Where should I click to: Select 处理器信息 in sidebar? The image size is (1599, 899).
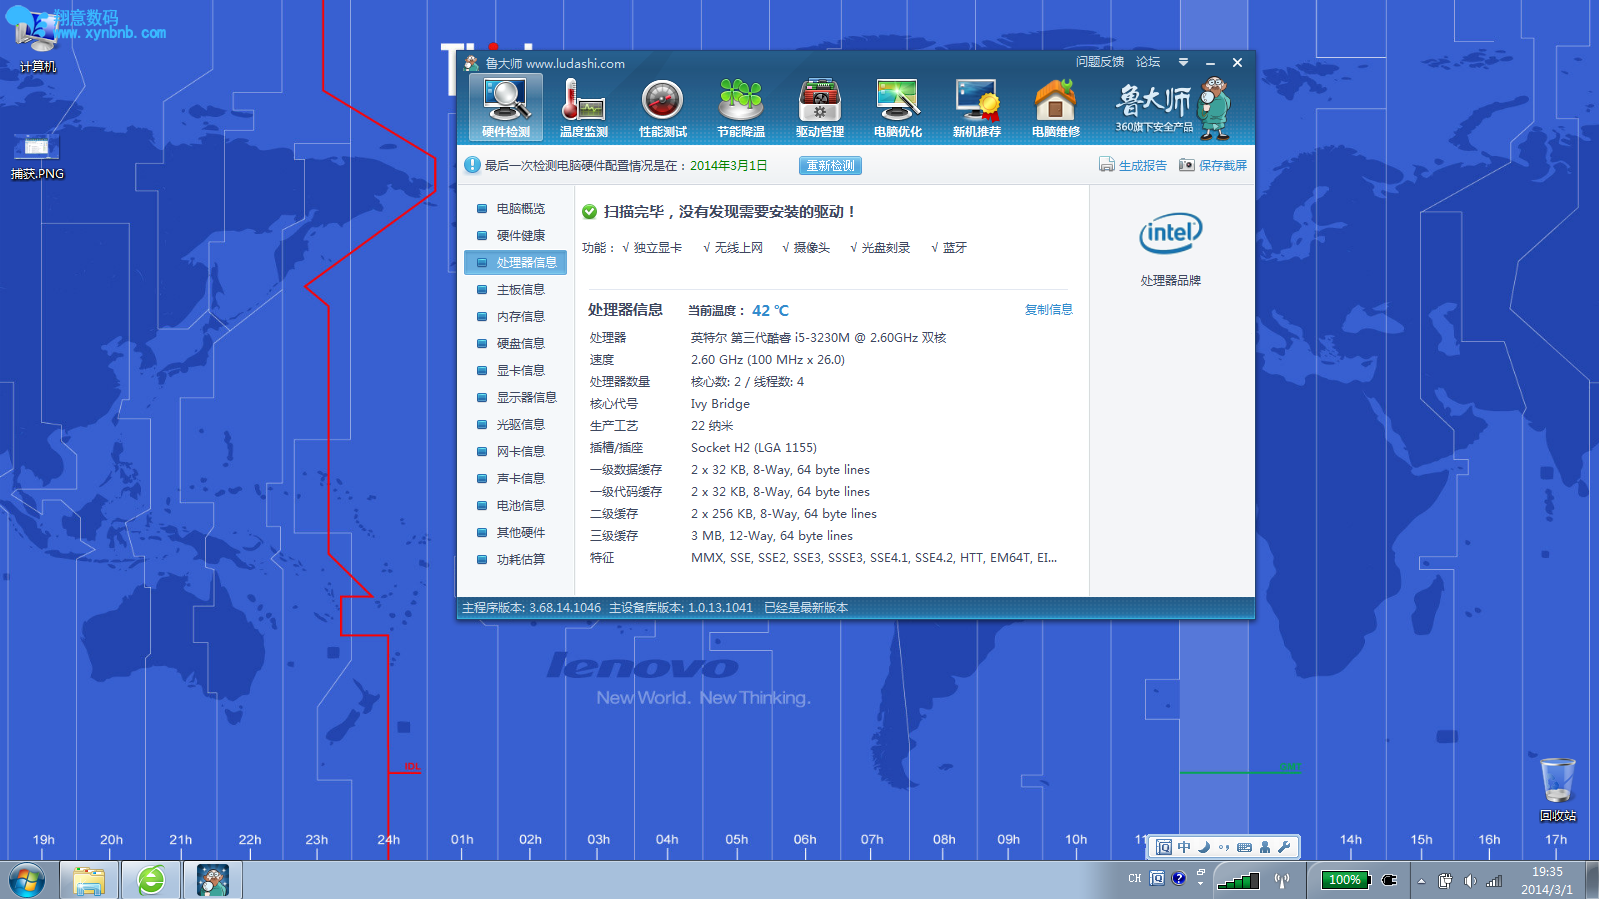coord(515,263)
